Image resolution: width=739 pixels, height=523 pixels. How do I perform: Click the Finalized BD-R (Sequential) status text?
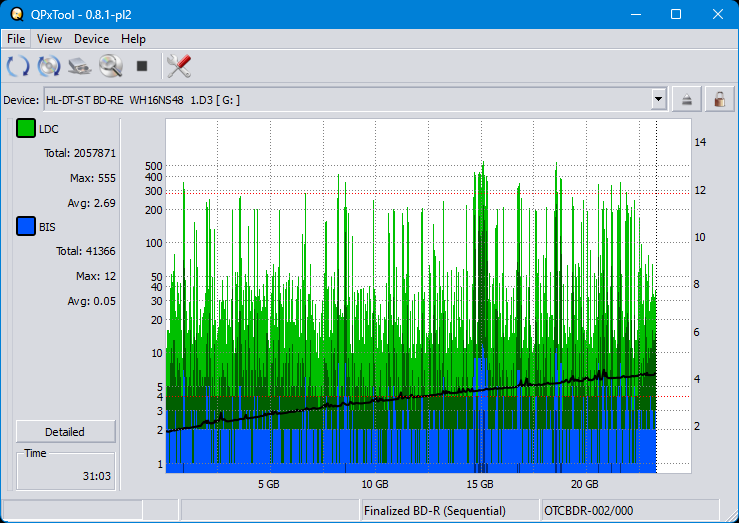[x=435, y=511]
